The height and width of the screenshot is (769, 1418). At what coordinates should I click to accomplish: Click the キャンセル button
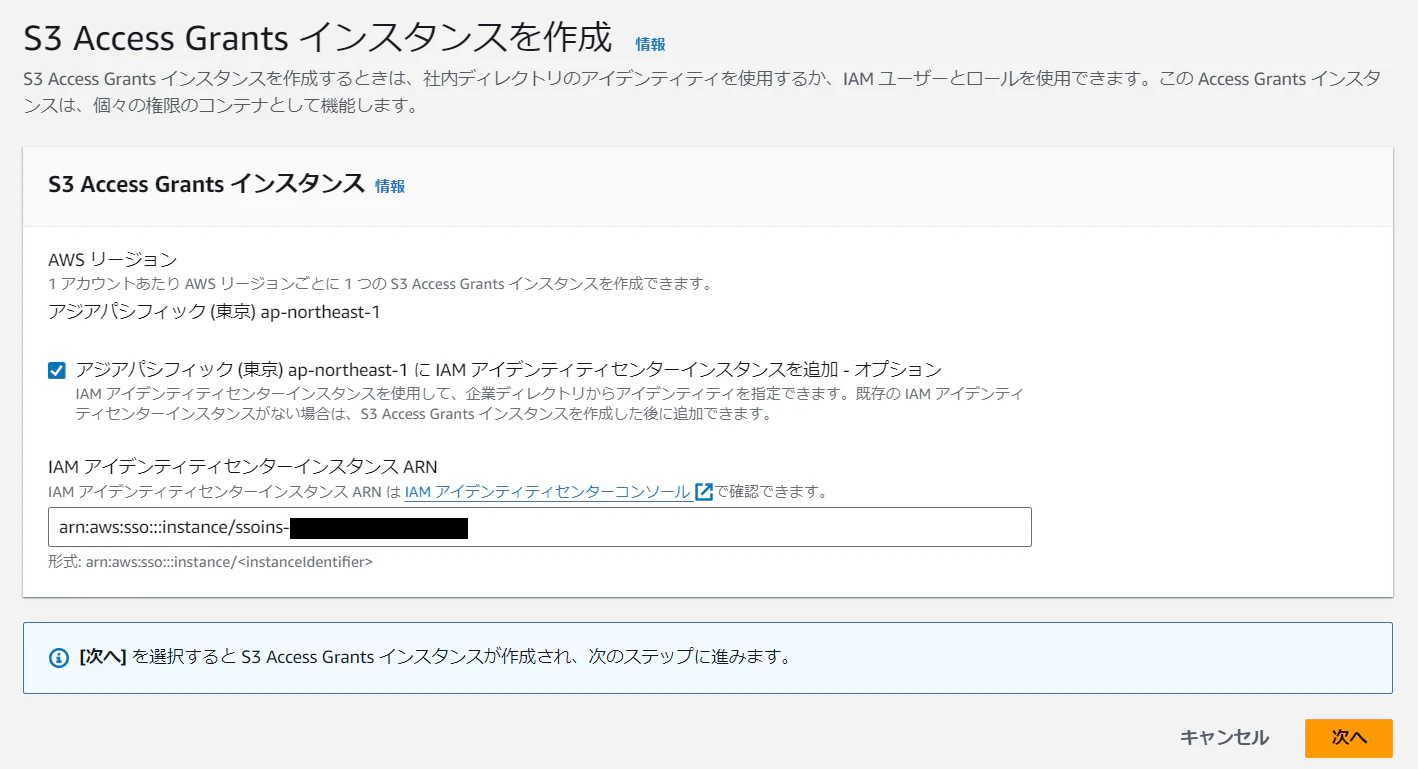click(1224, 738)
